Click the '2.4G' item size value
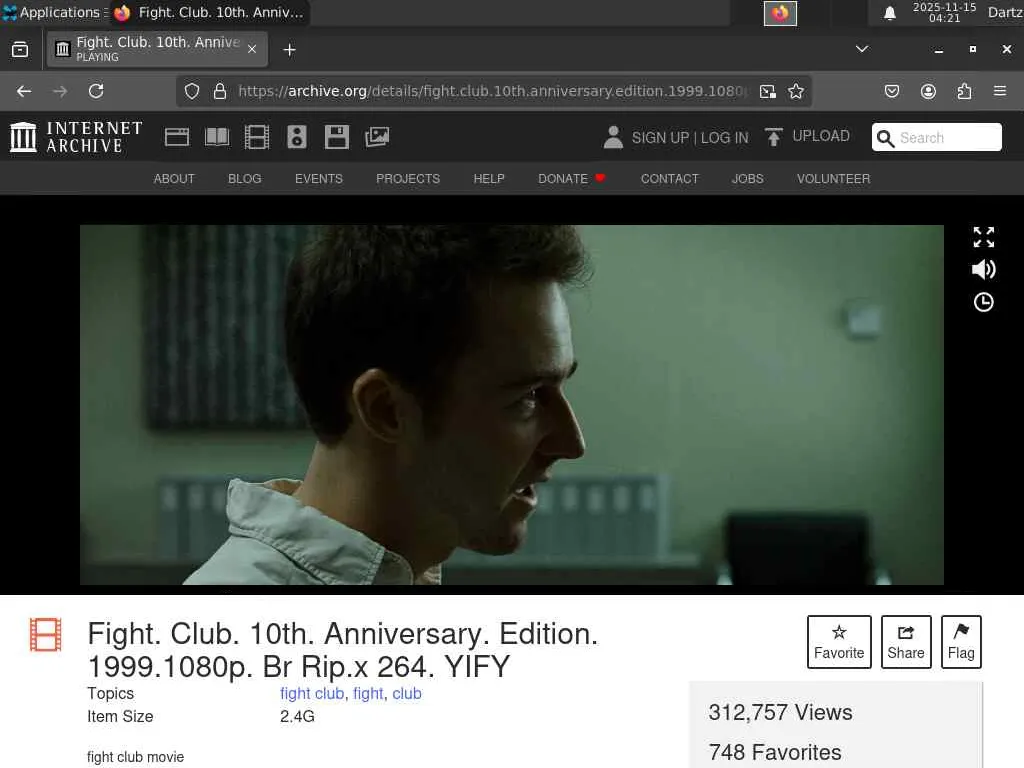 pos(297,716)
